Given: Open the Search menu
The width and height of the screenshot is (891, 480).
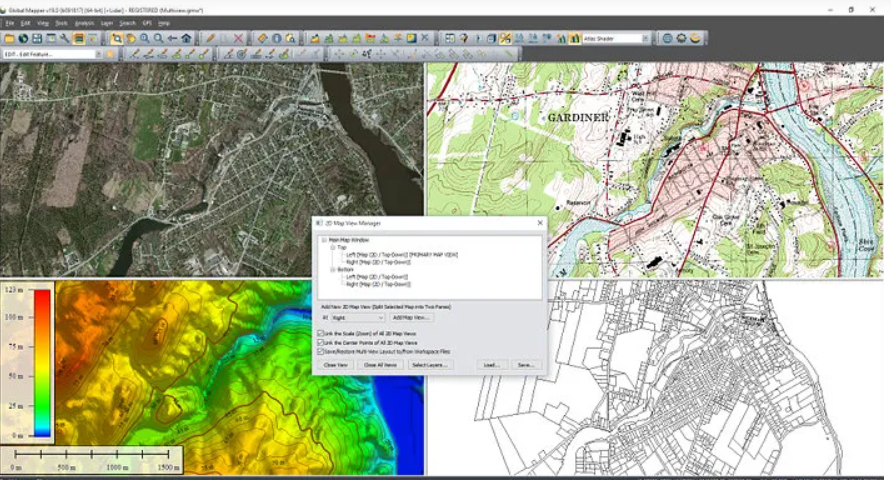Looking at the screenshot, I should (x=127, y=23).
